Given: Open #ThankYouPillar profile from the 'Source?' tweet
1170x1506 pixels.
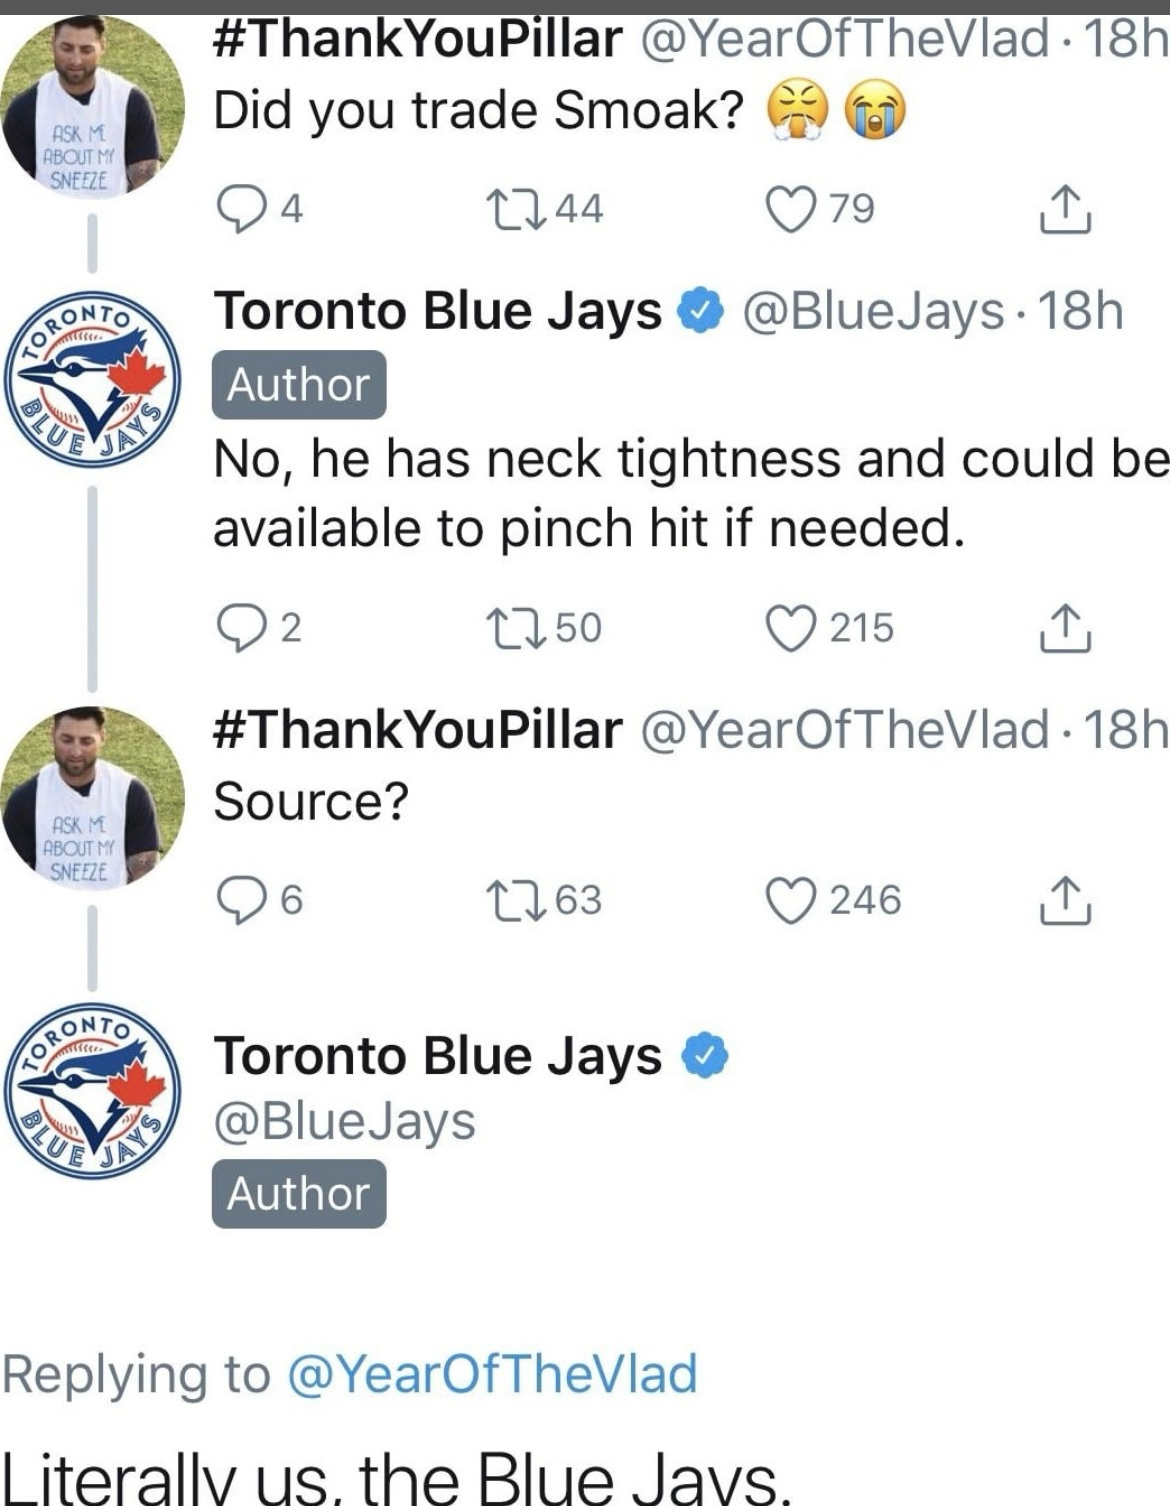Looking at the screenshot, I should point(417,729).
